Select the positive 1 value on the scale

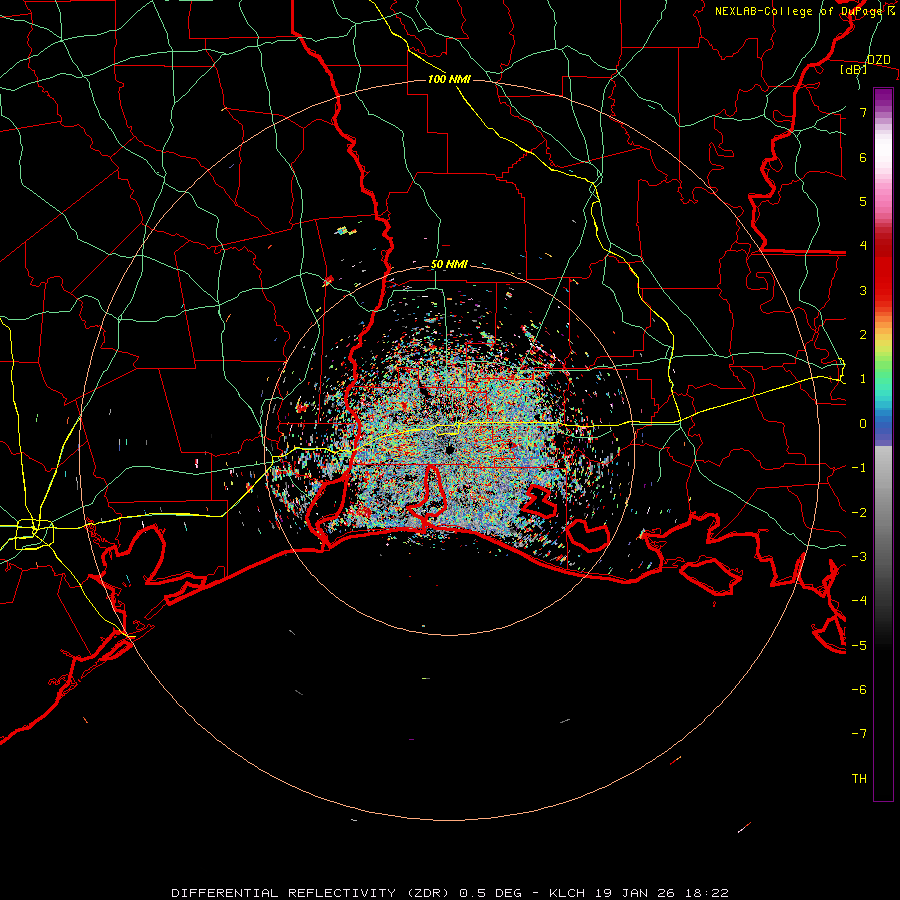863,379
